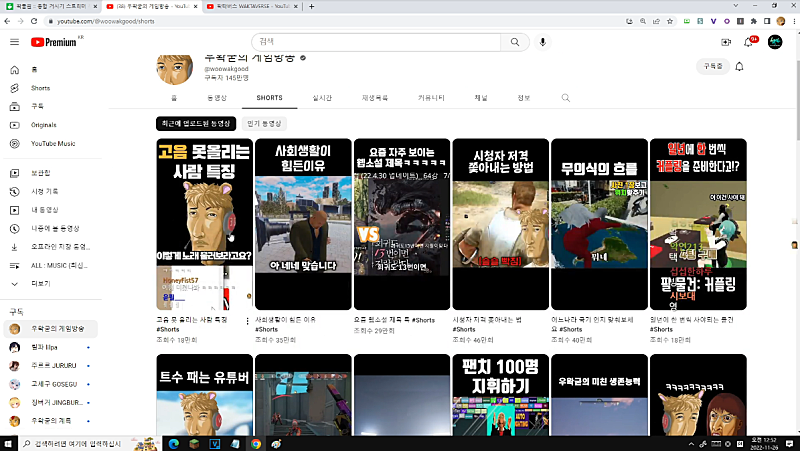The image size is (800, 451).
Task: Click the 구독중 subscribed button
Action: point(711,66)
